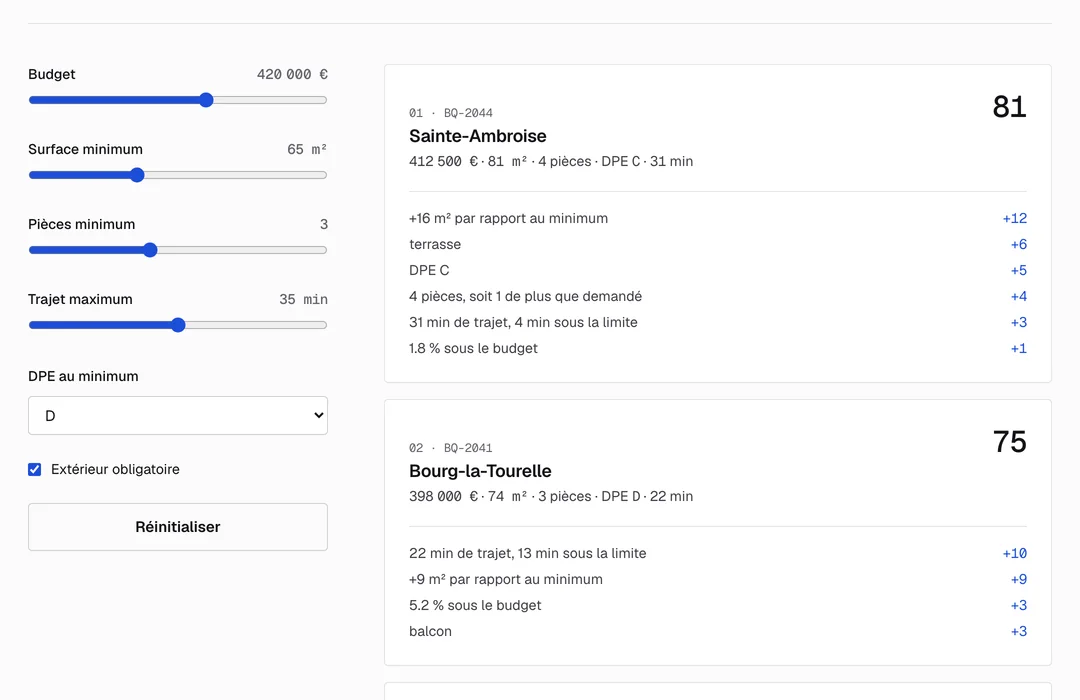Uncheck the Extérieur obligatoire checkbox
The height and width of the screenshot is (700, 1080).
pyautogui.click(x=34, y=469)
